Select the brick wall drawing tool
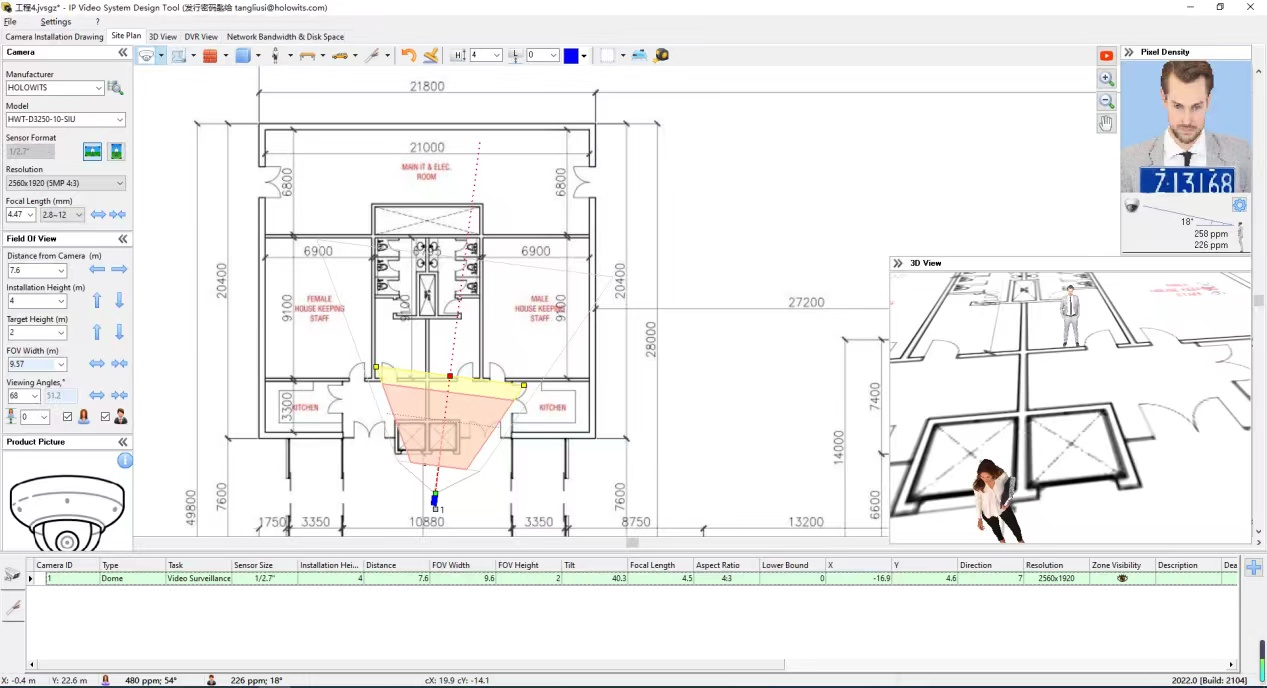 210,56
